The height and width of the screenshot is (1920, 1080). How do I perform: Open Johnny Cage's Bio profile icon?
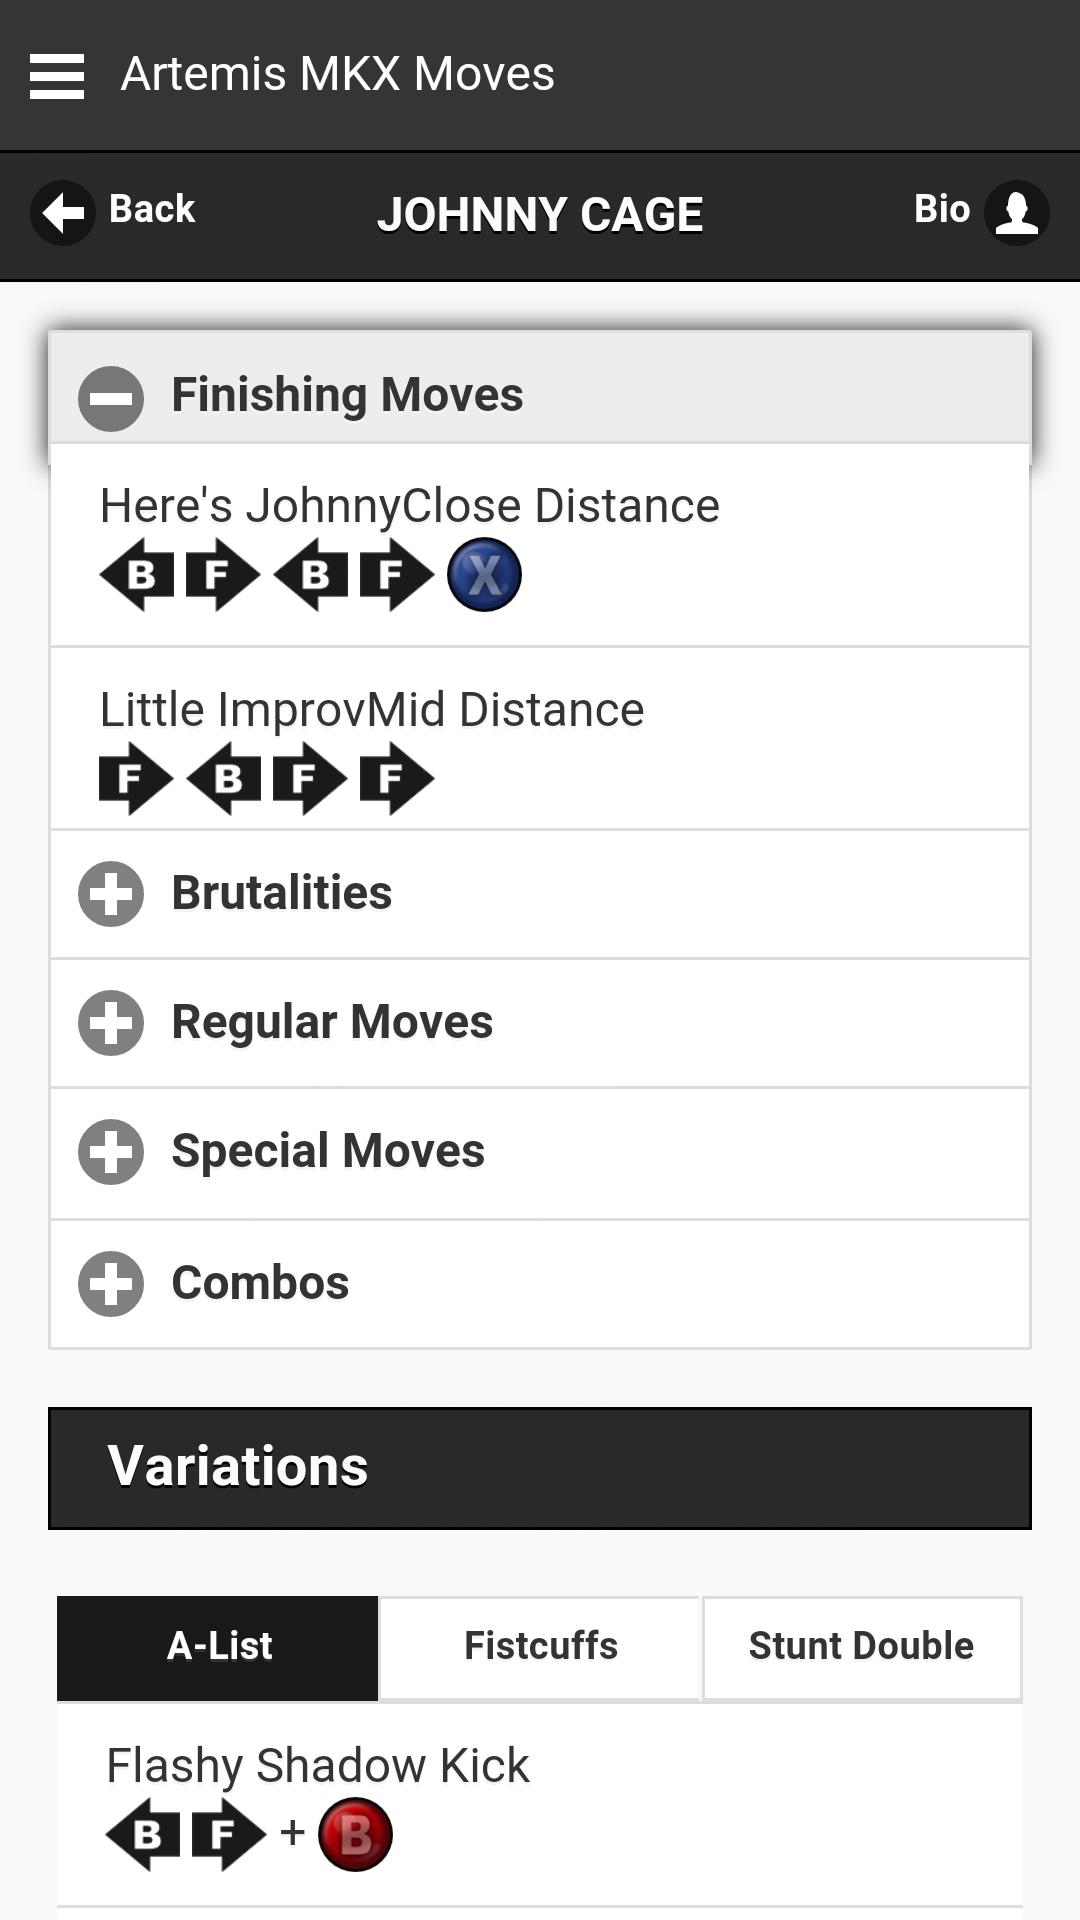[1016, 212]
